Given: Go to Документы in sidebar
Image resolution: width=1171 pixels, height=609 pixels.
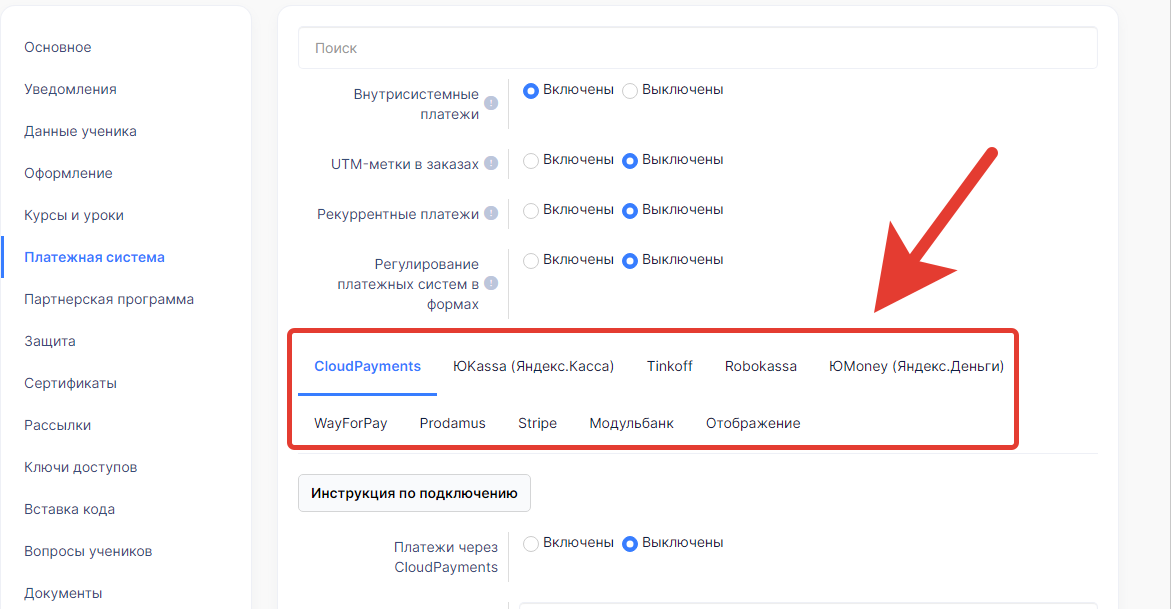Looking at the screenshot, I should 63,593.
